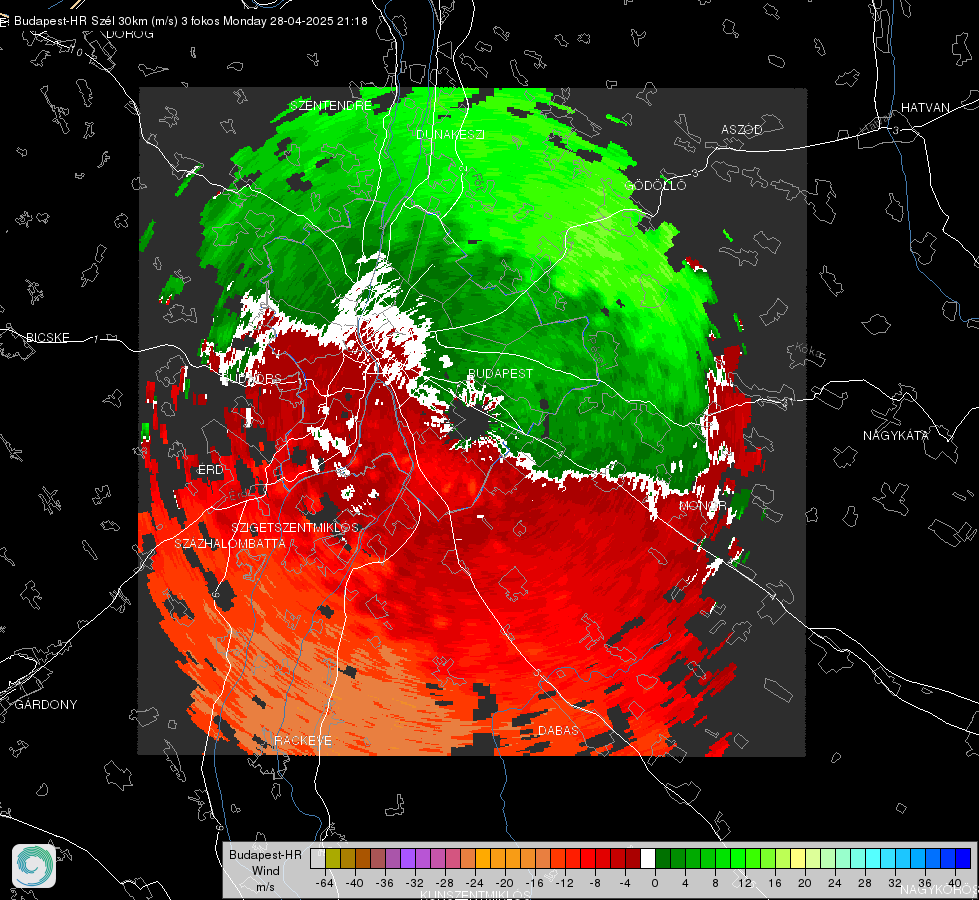Click the legend value -20
This screenshot has width=979, height=900.
tap(504, 884)
